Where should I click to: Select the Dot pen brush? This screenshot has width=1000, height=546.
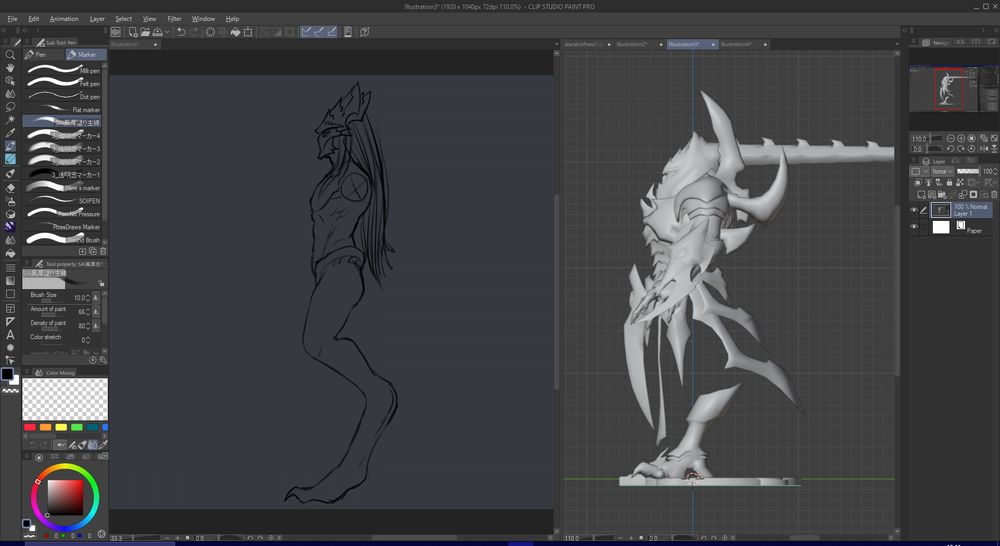(62, 96)
